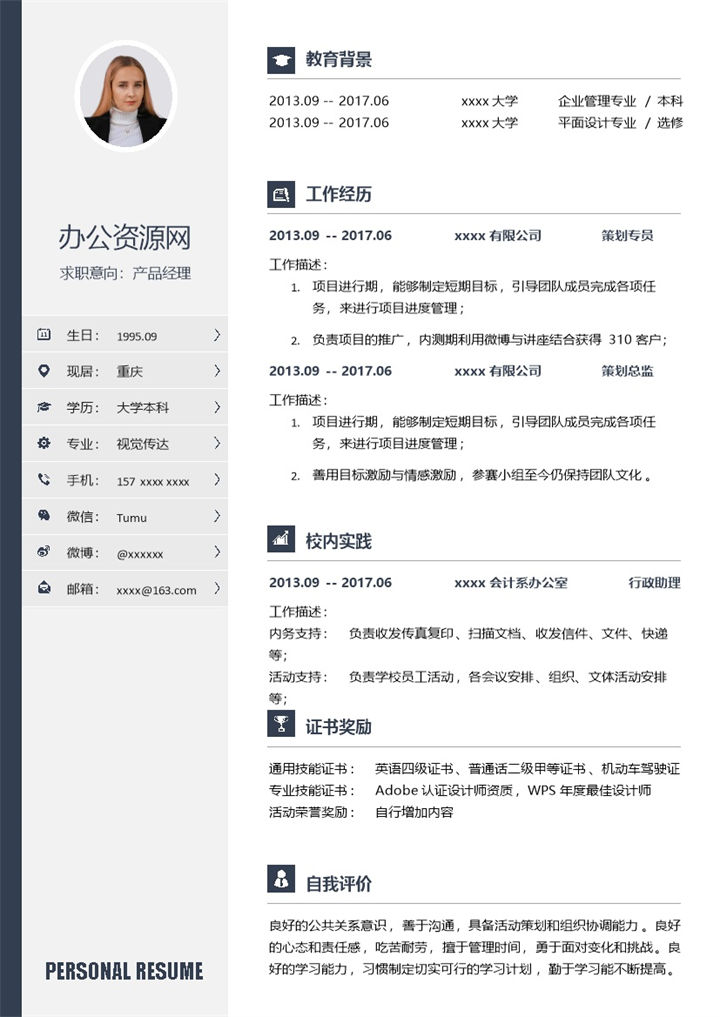
Task: Click the gear icon in the 专业 row
Action: [43, 443]
